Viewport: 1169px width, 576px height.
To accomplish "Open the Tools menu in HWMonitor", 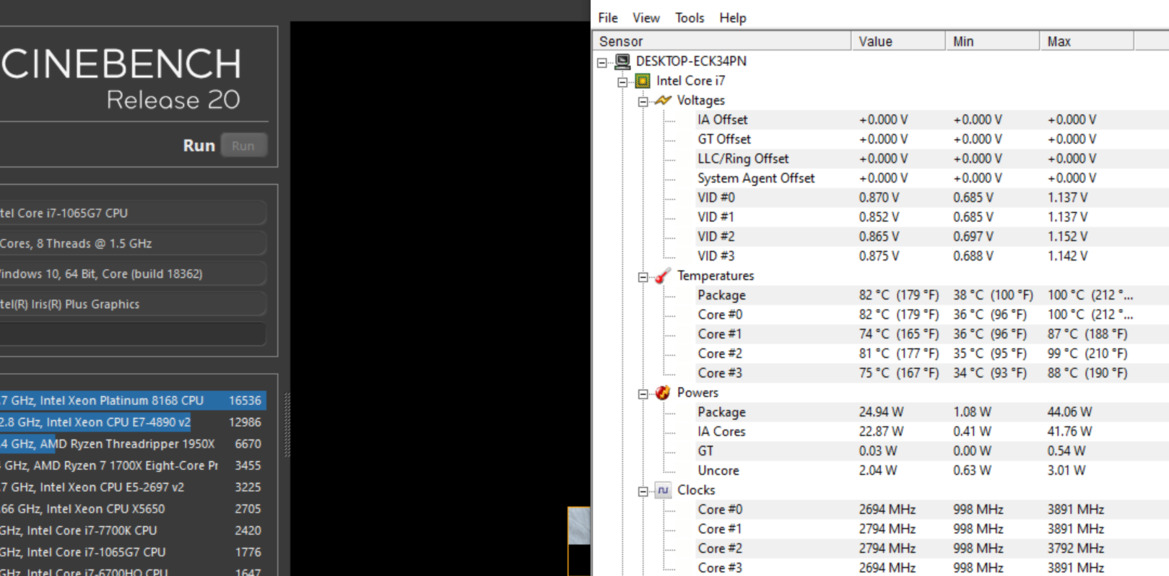I will pyautogui.click(x=690, y=18).
